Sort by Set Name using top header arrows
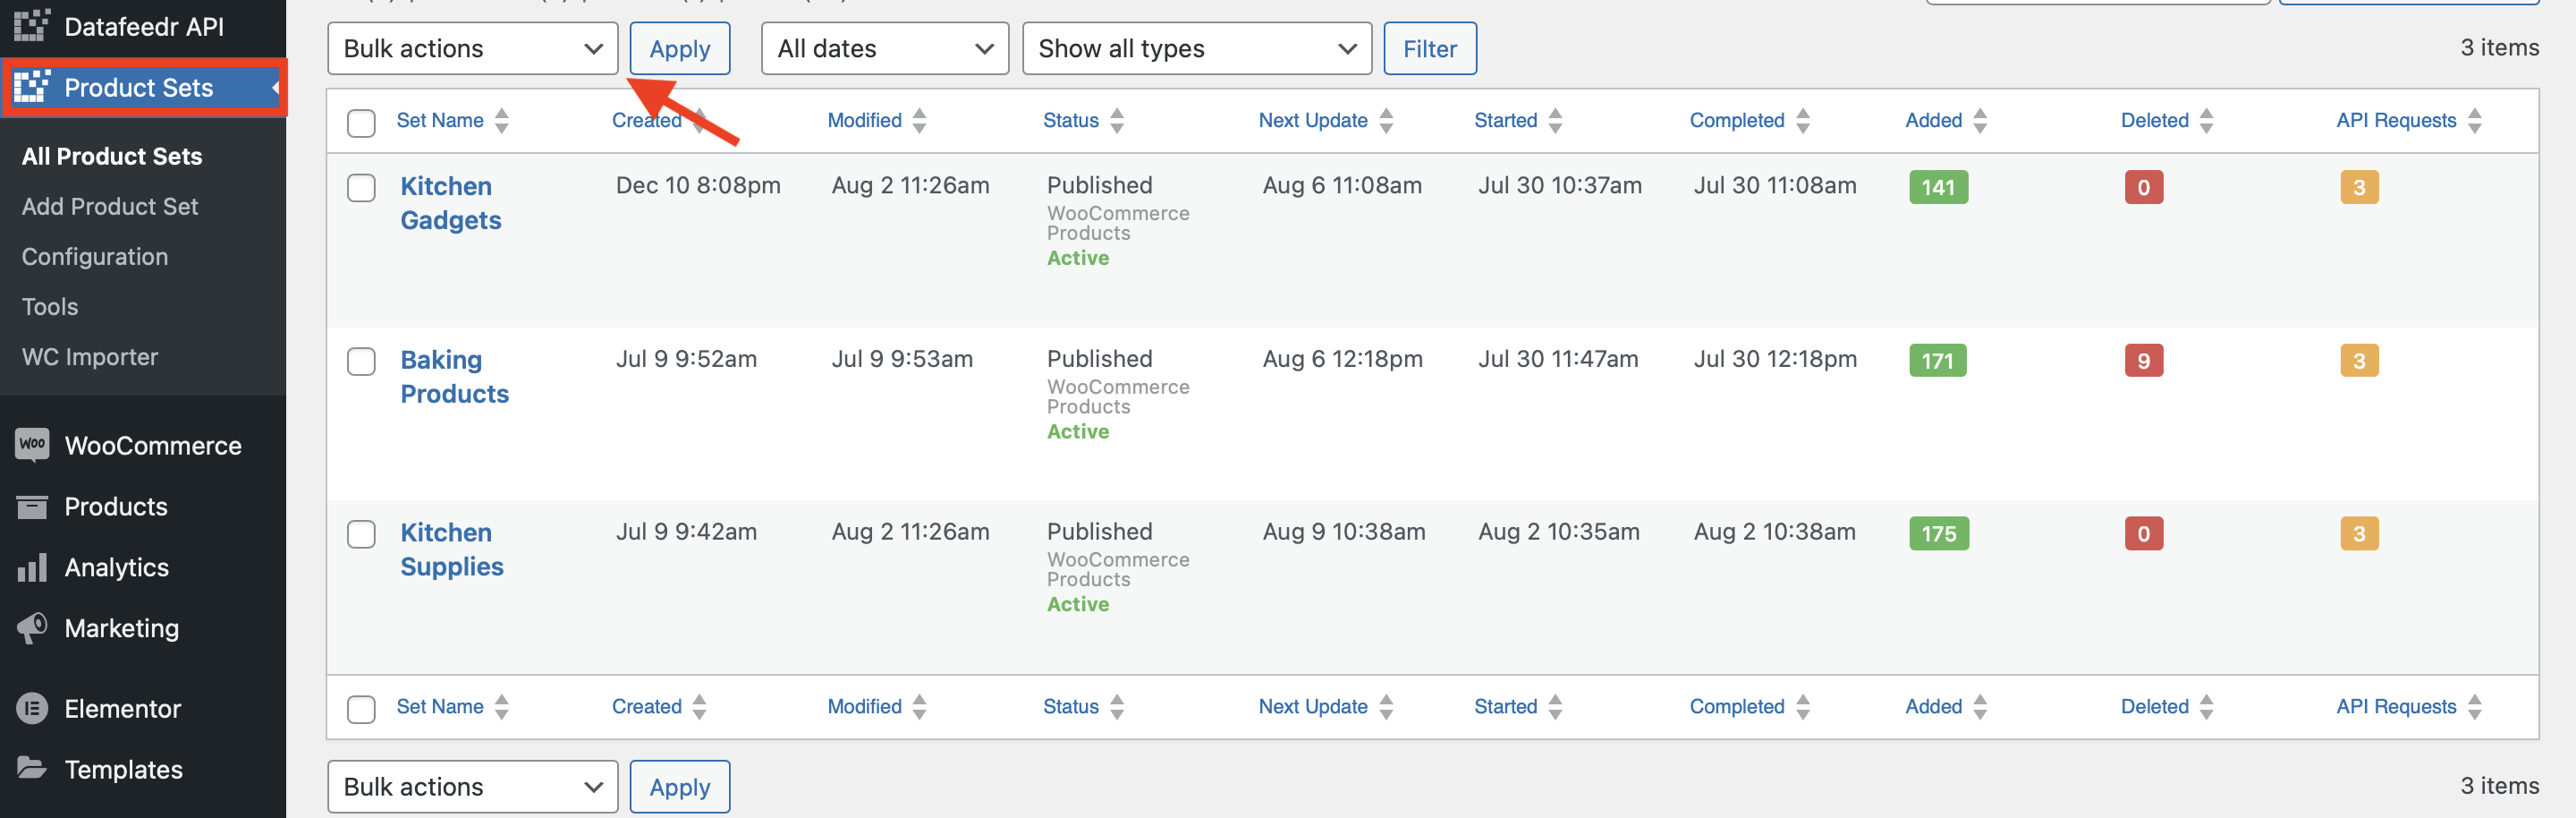Screen dimensions: 2576x818 (x=502, y=120)
